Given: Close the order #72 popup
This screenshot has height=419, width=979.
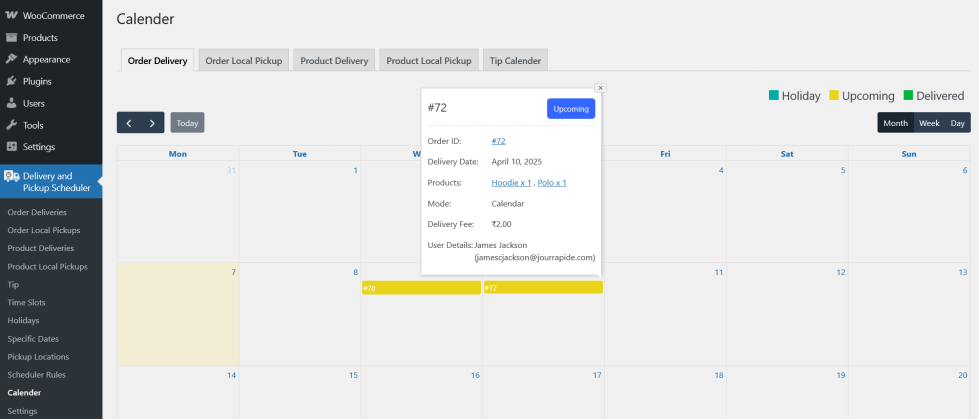Looking at the screenshot, I should [x=600, y=88].
